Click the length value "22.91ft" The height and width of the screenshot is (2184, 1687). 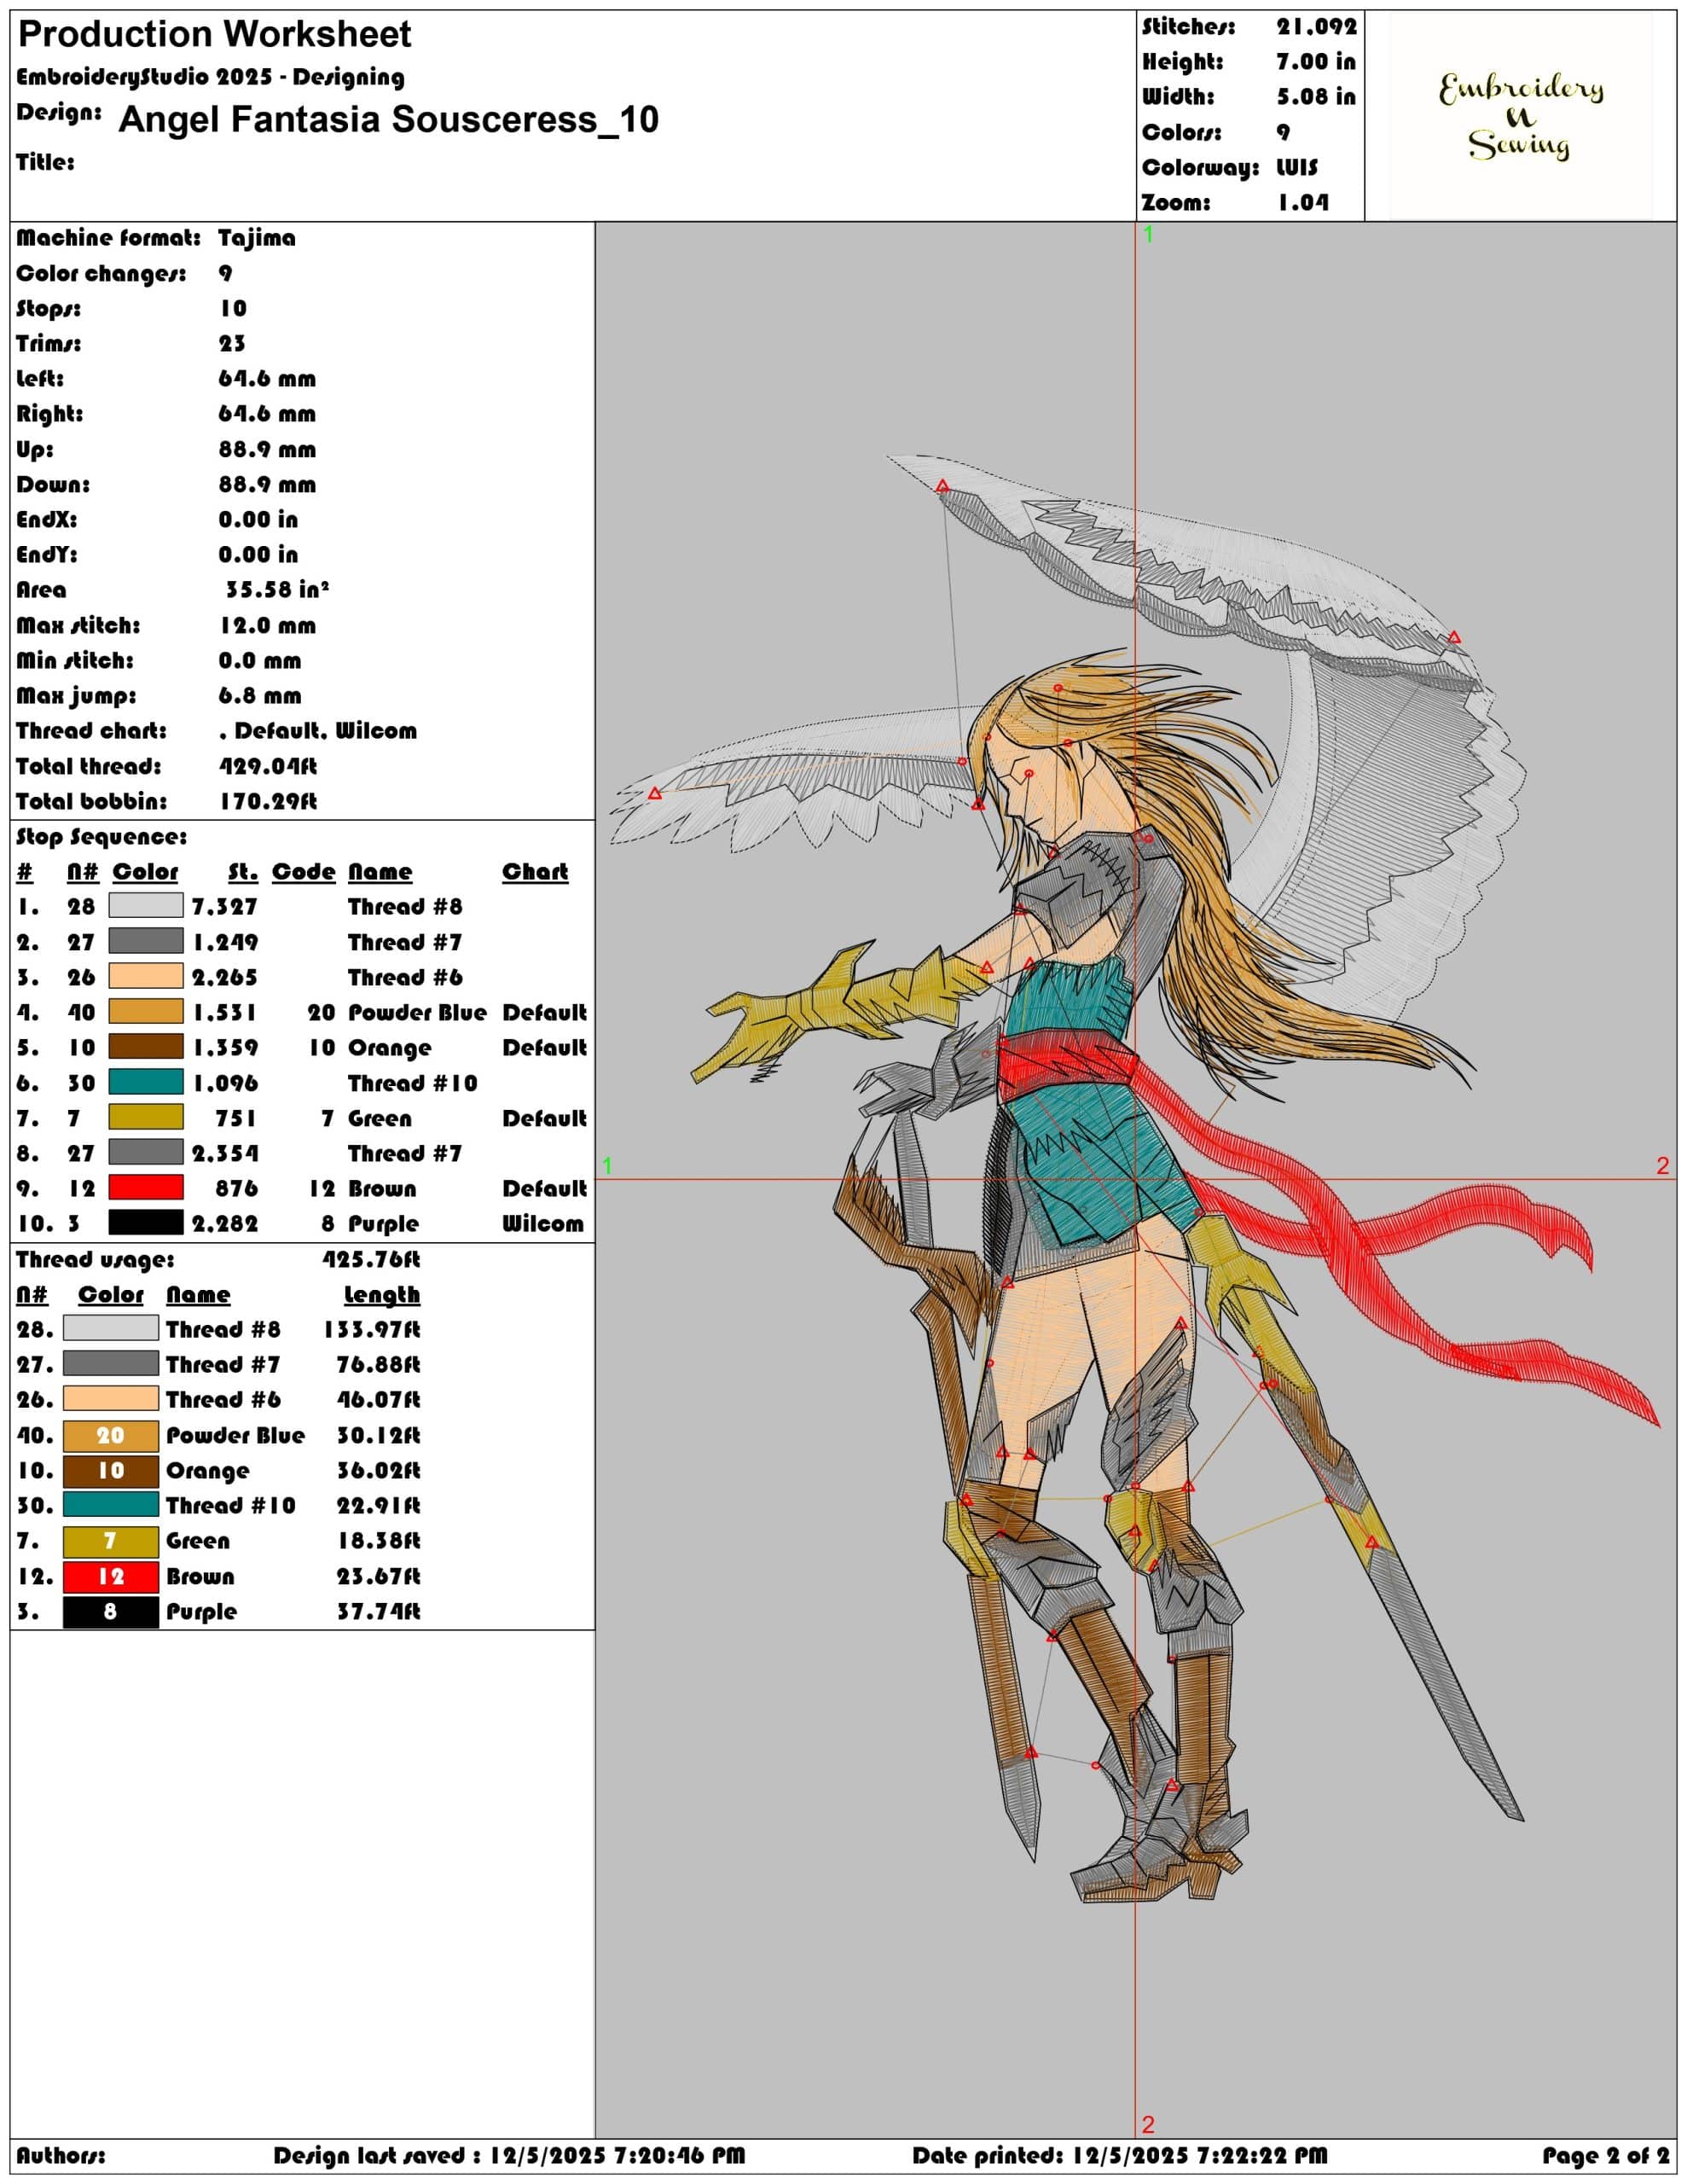point(379,1506)
